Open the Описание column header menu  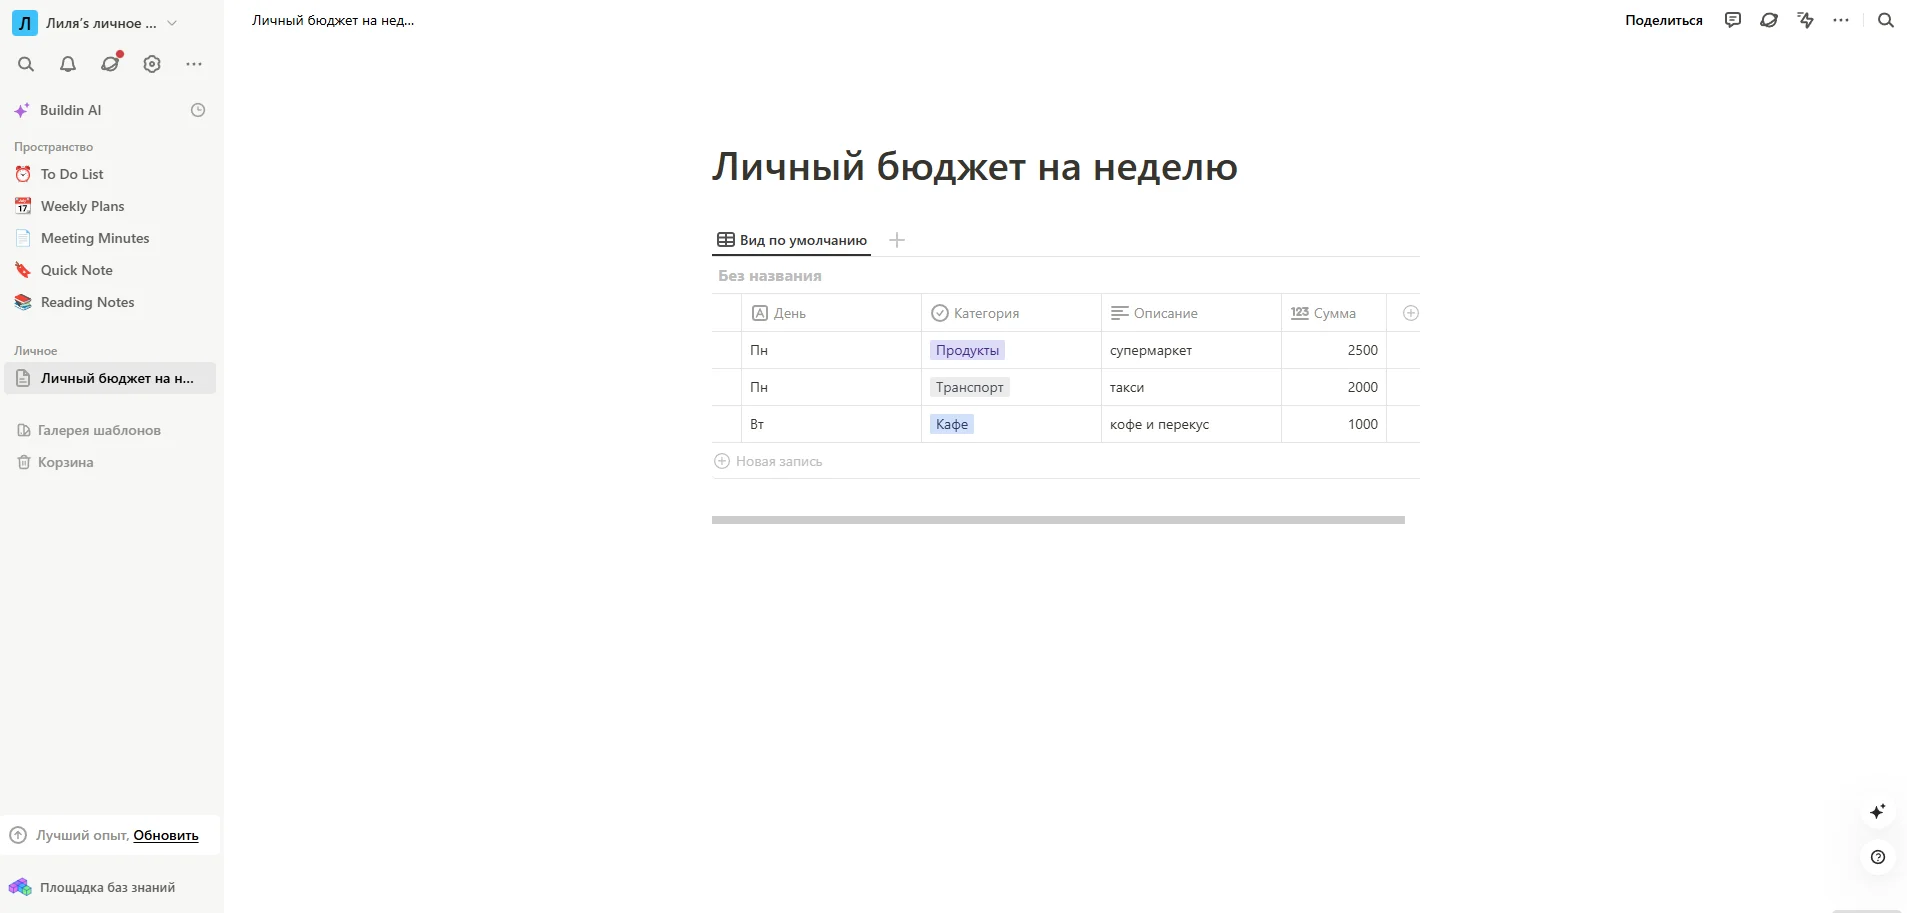click(x=1191, y=313)
